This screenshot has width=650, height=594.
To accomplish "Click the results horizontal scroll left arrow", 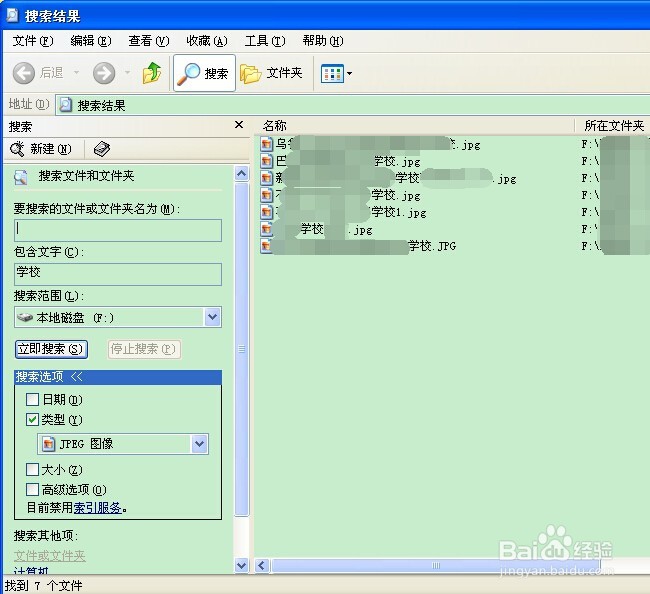I will point(262,565).
